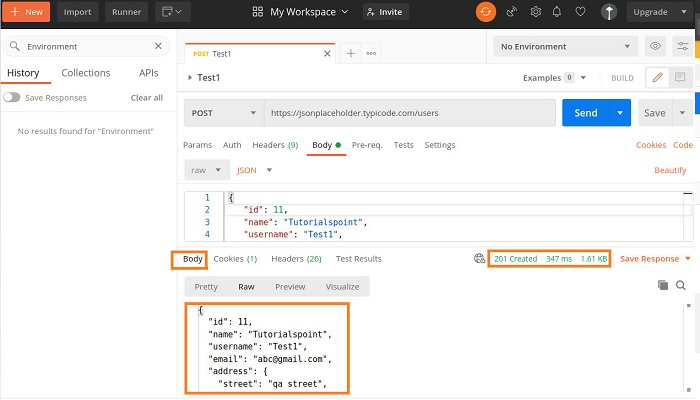The width and height of the screenshot is (700, 400).
Task: Expand the POST method dropdown
Action: coord(223,113)
